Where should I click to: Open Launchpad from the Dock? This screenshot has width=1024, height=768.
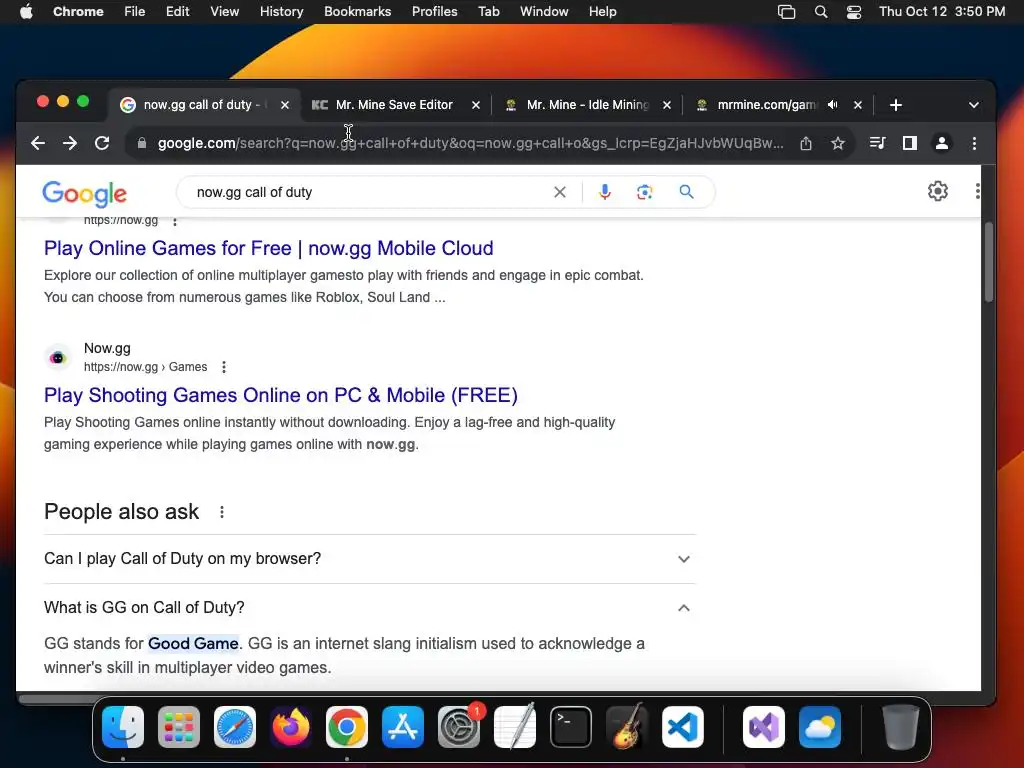[178, 726]
